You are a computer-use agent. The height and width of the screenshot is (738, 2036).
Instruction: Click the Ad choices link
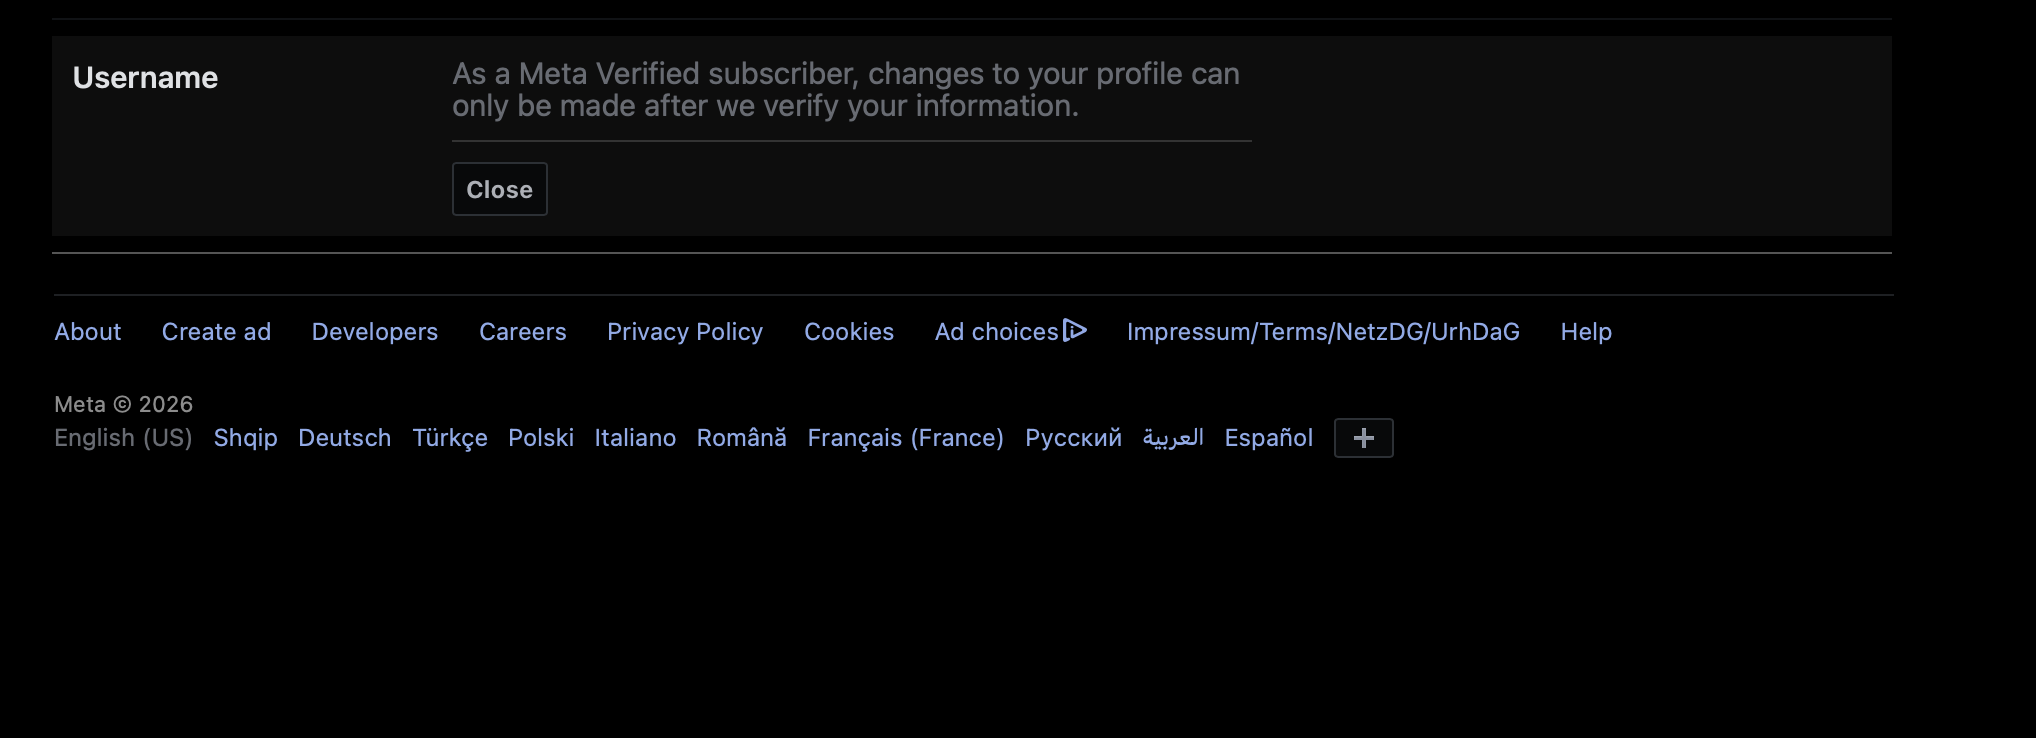click(996, 332)
